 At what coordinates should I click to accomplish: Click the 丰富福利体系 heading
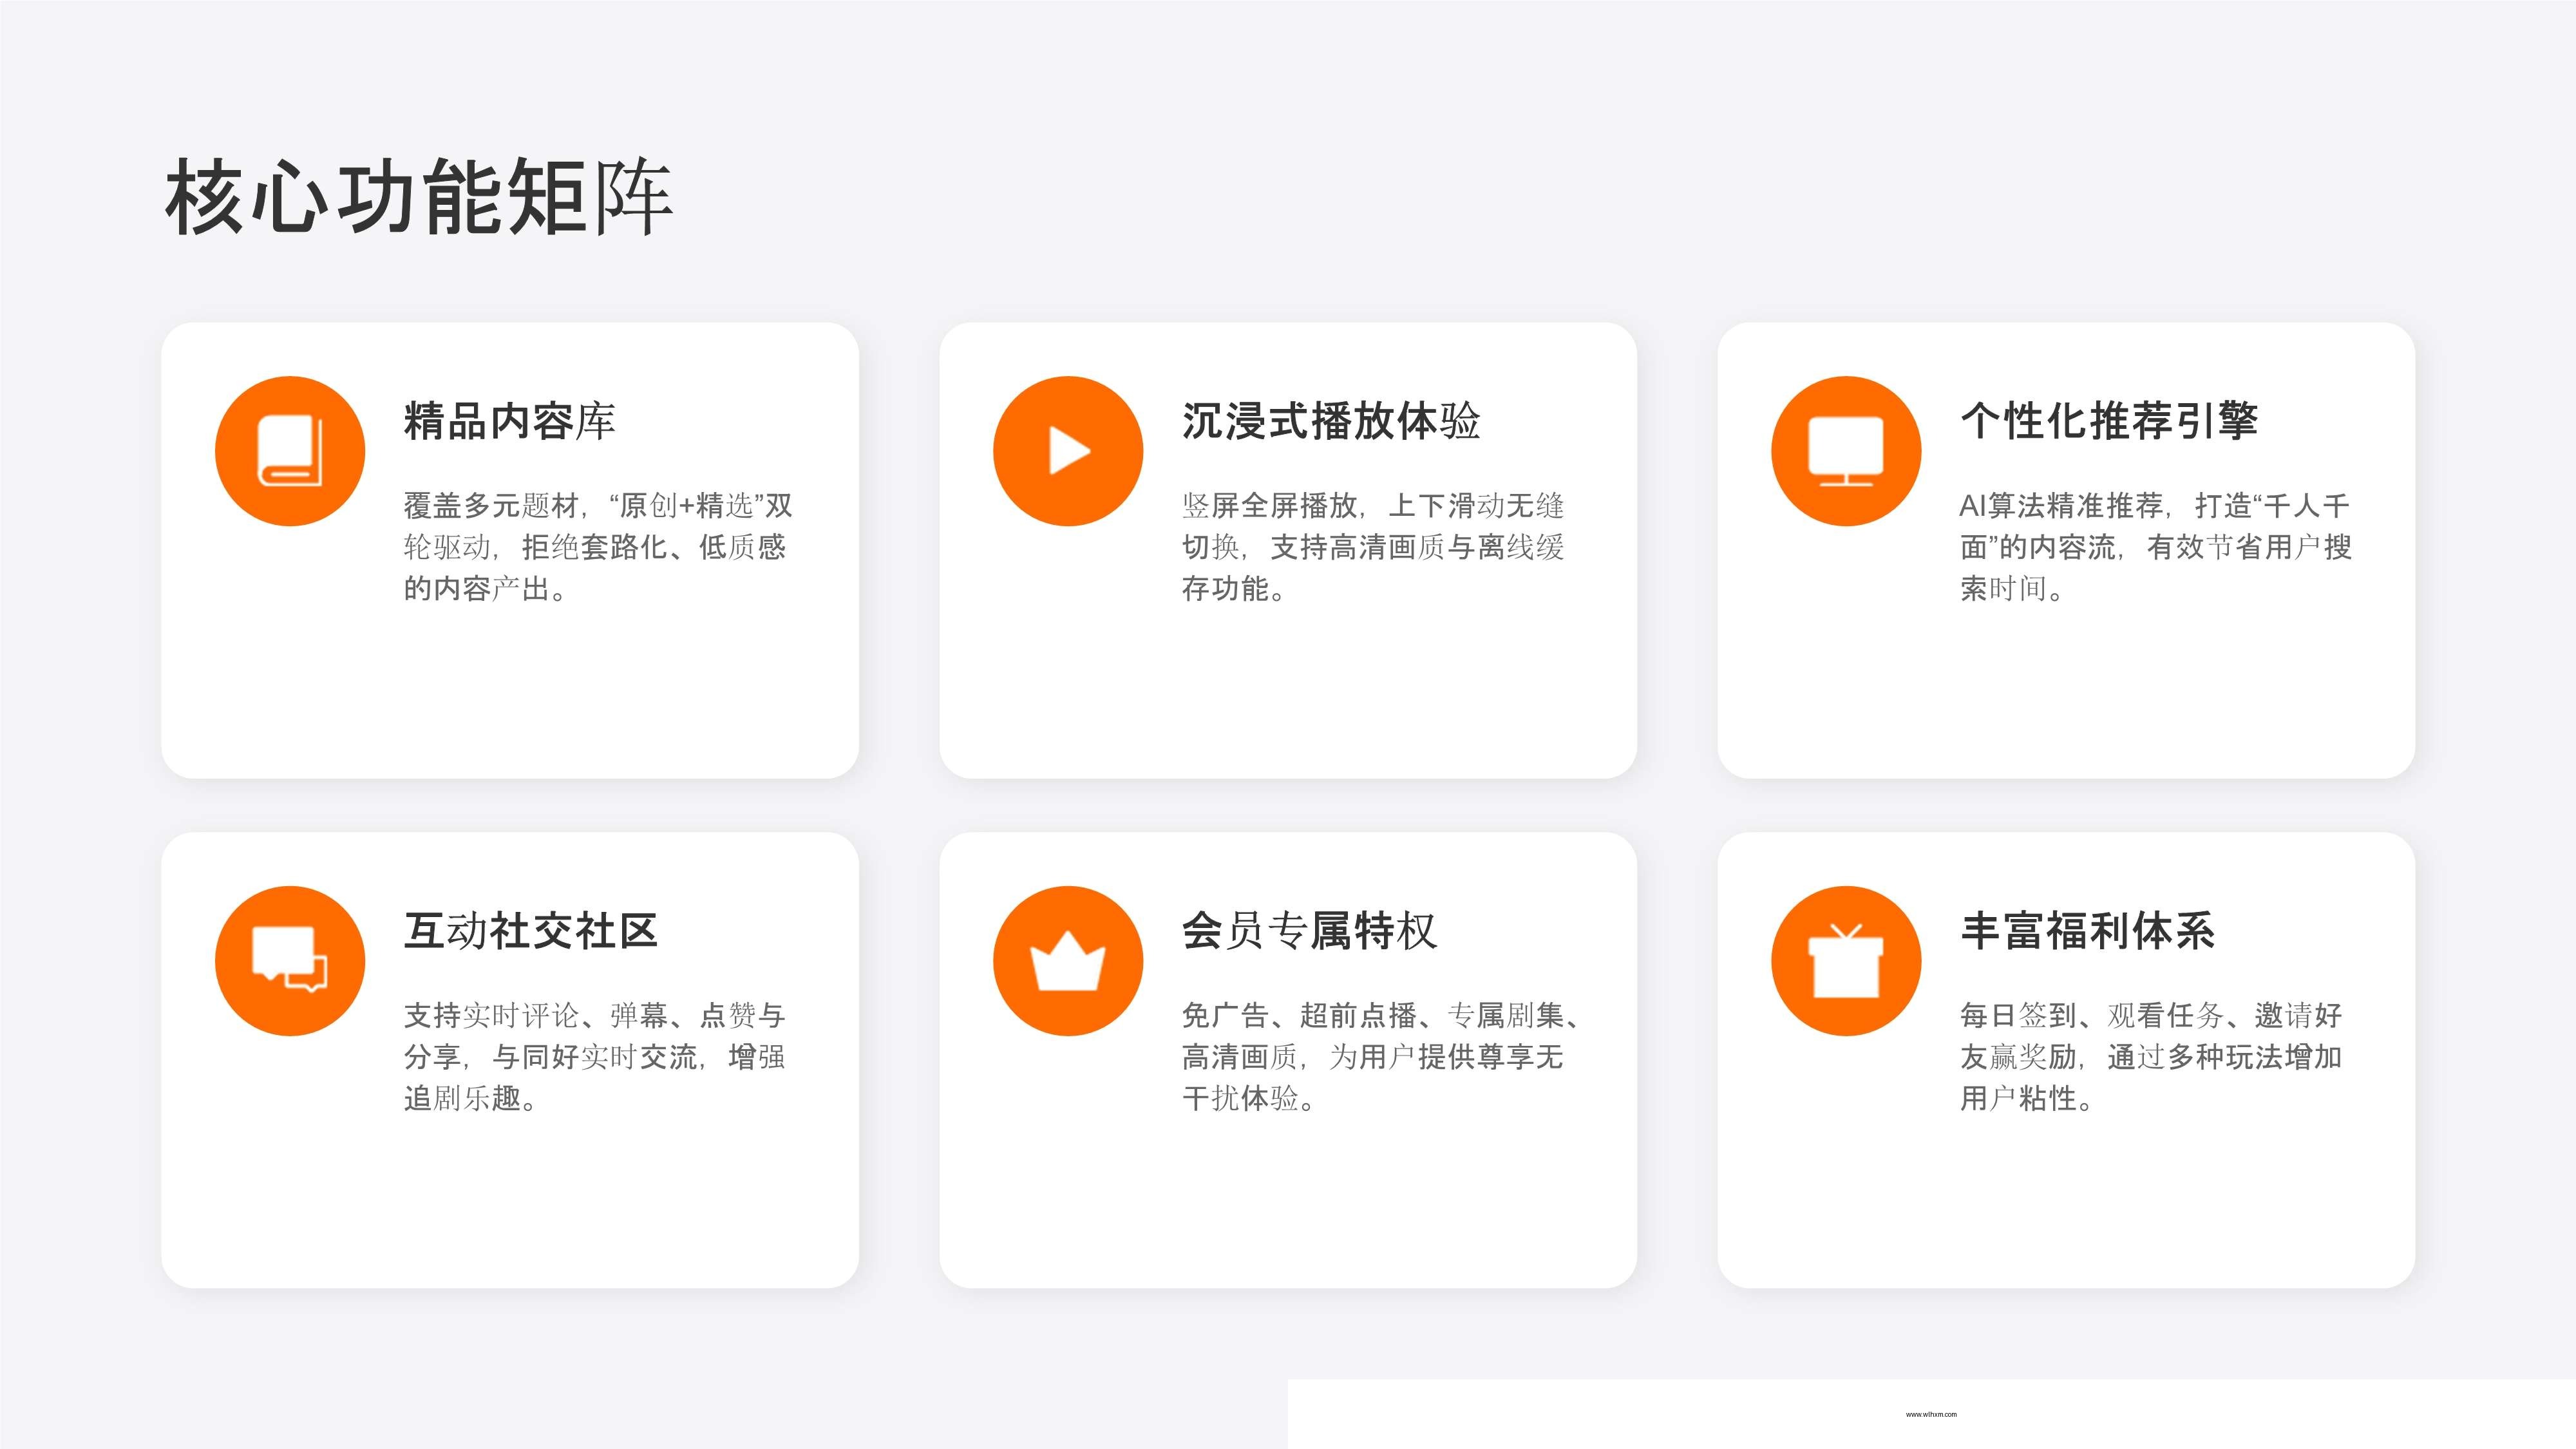2088,931
